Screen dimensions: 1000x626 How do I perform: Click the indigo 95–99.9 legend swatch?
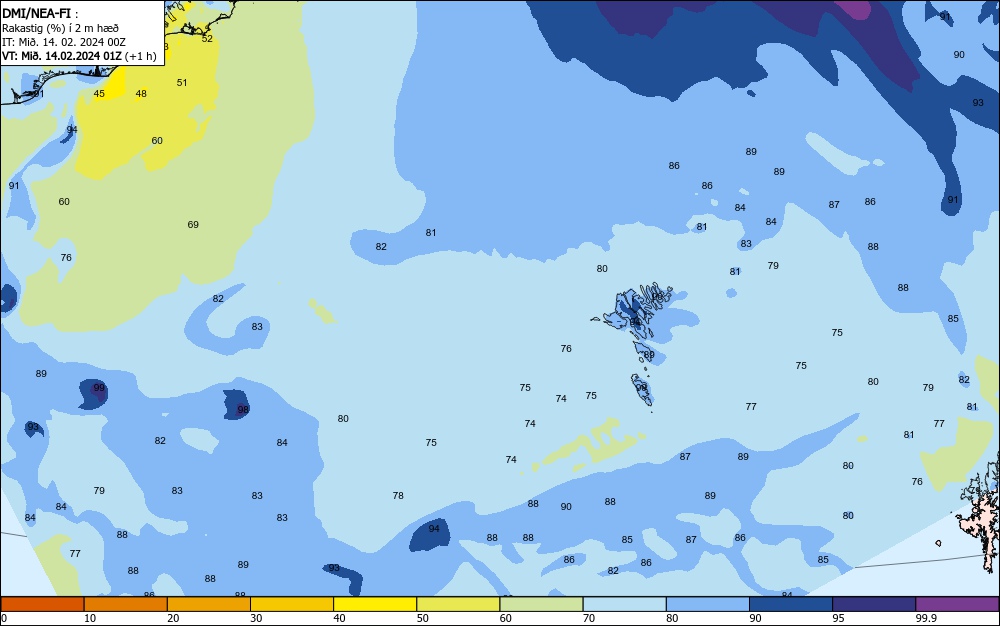coord(874,604)
